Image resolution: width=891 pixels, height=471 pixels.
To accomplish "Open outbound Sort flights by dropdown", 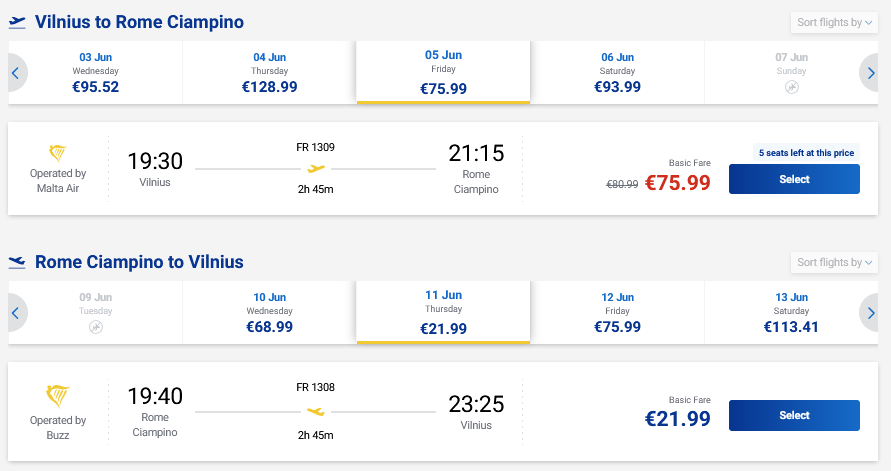I will [x=835, y=22].
